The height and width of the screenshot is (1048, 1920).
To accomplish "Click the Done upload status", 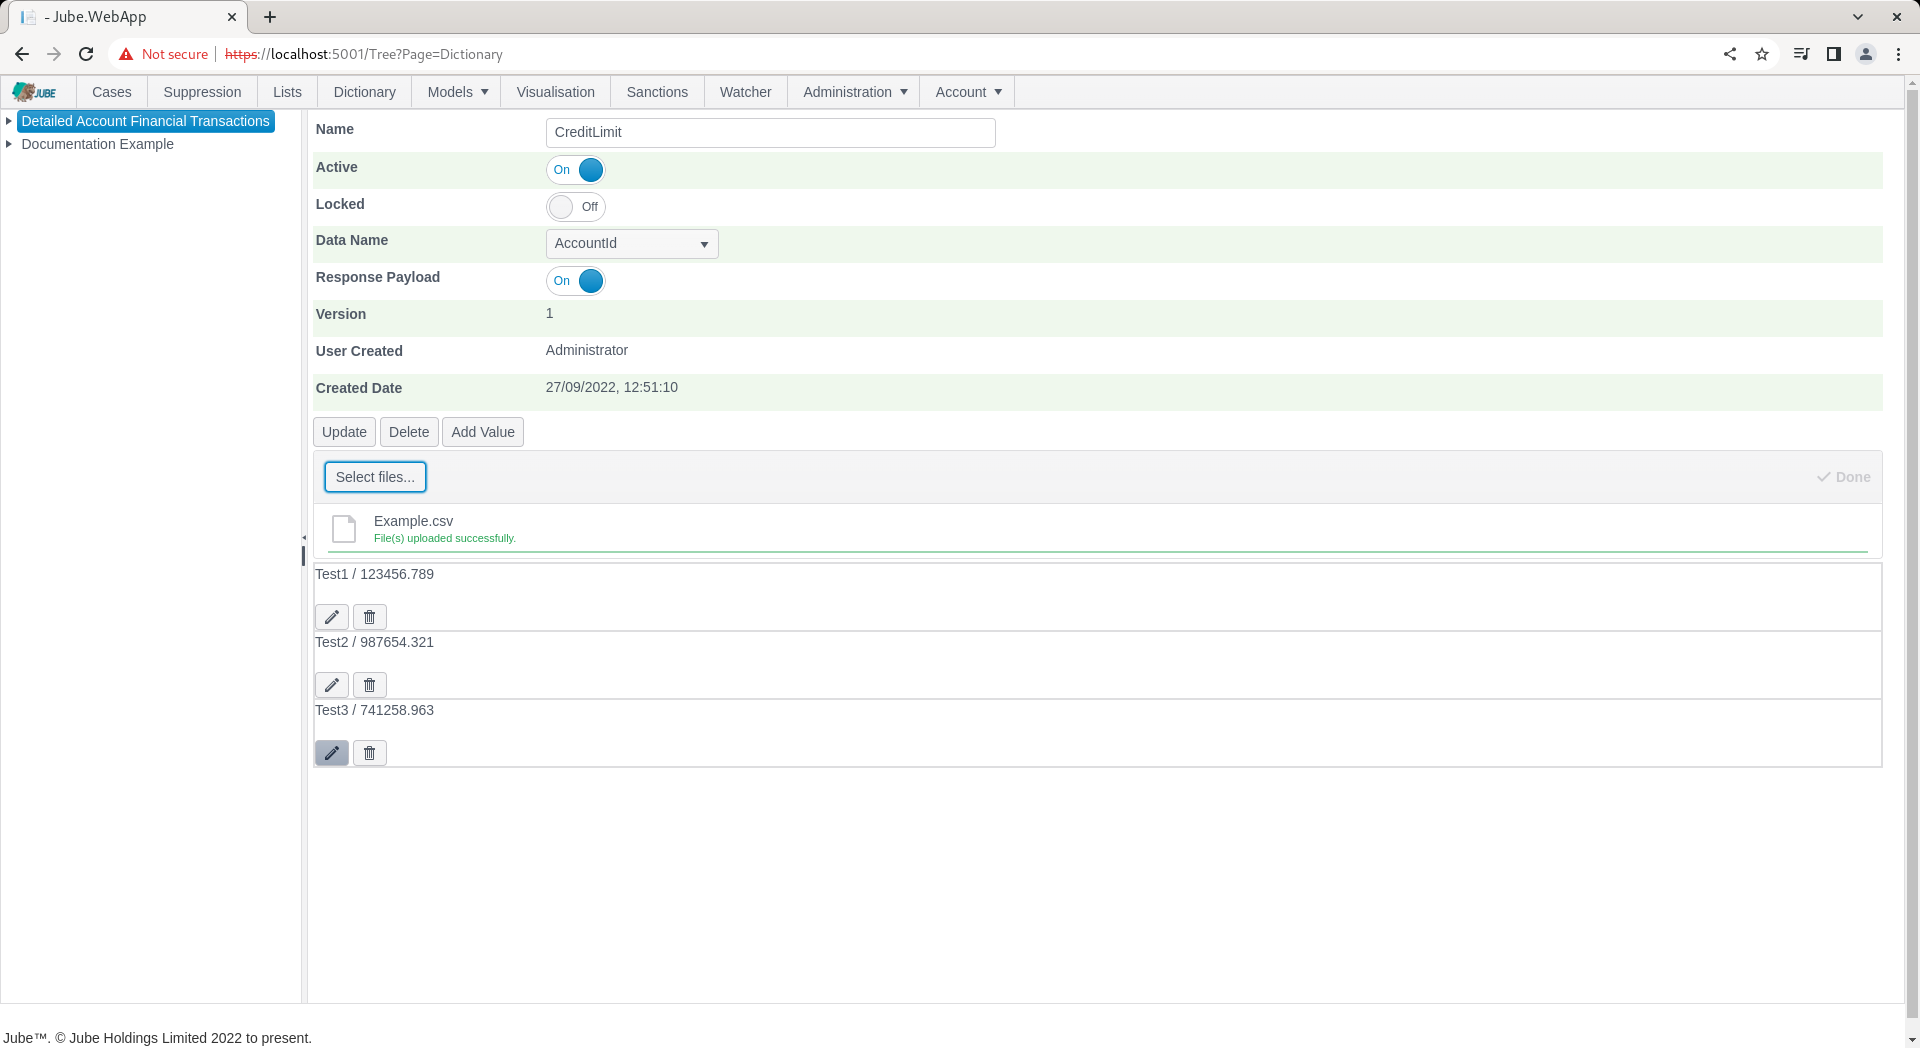I will 1844,477.
